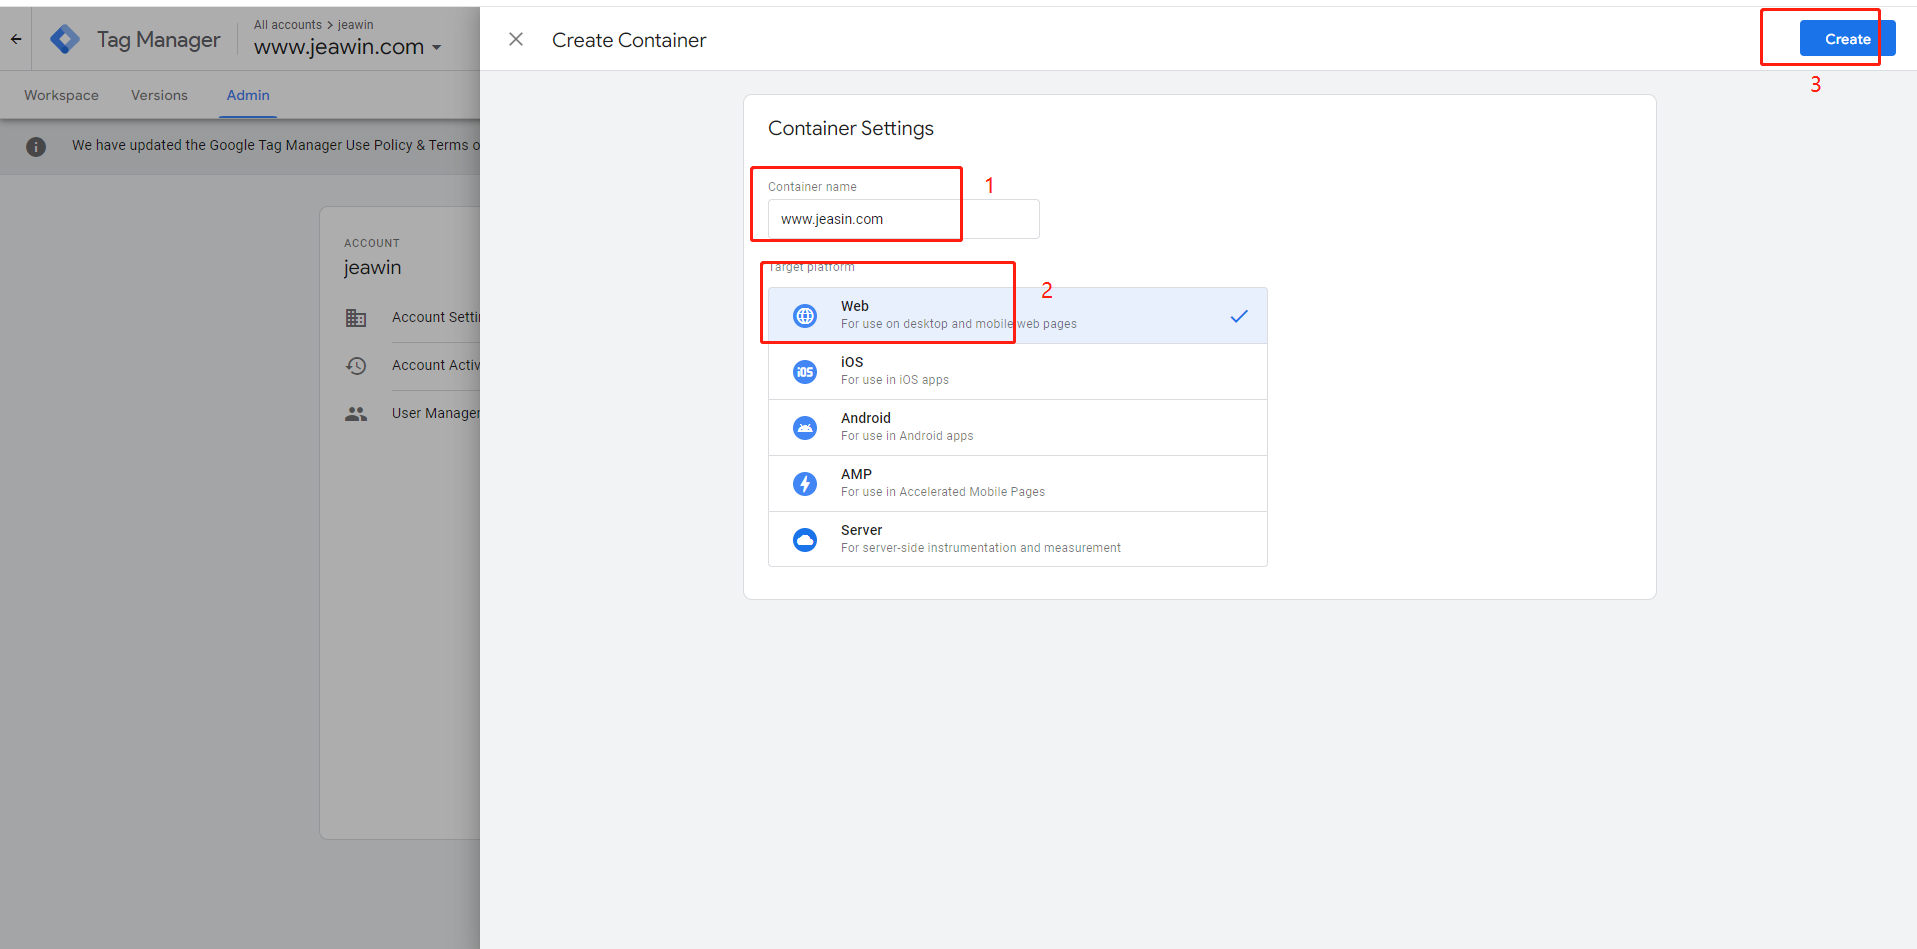Open Account Activity in the jeawin account
The width and height of the screenshot is (1917, 949).
(x=436, y=365)
